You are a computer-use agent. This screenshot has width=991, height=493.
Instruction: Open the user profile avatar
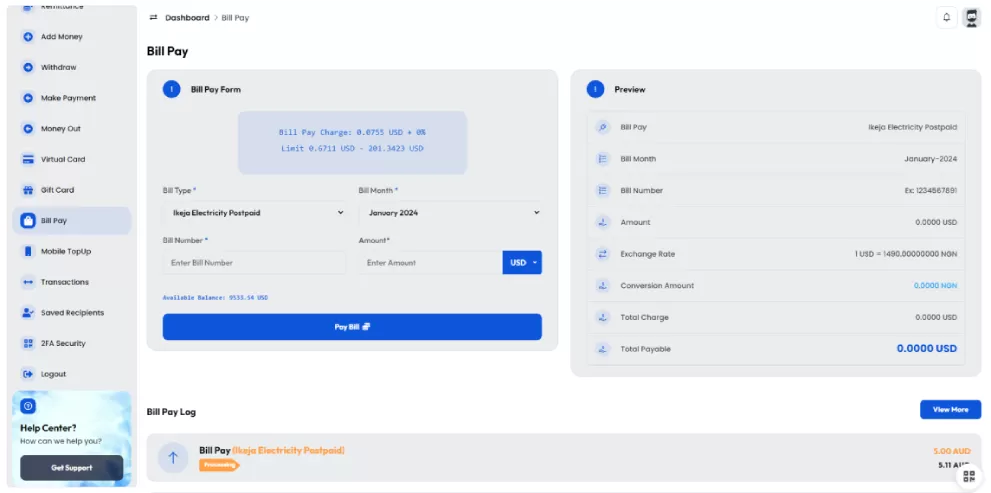pos(971,18)
